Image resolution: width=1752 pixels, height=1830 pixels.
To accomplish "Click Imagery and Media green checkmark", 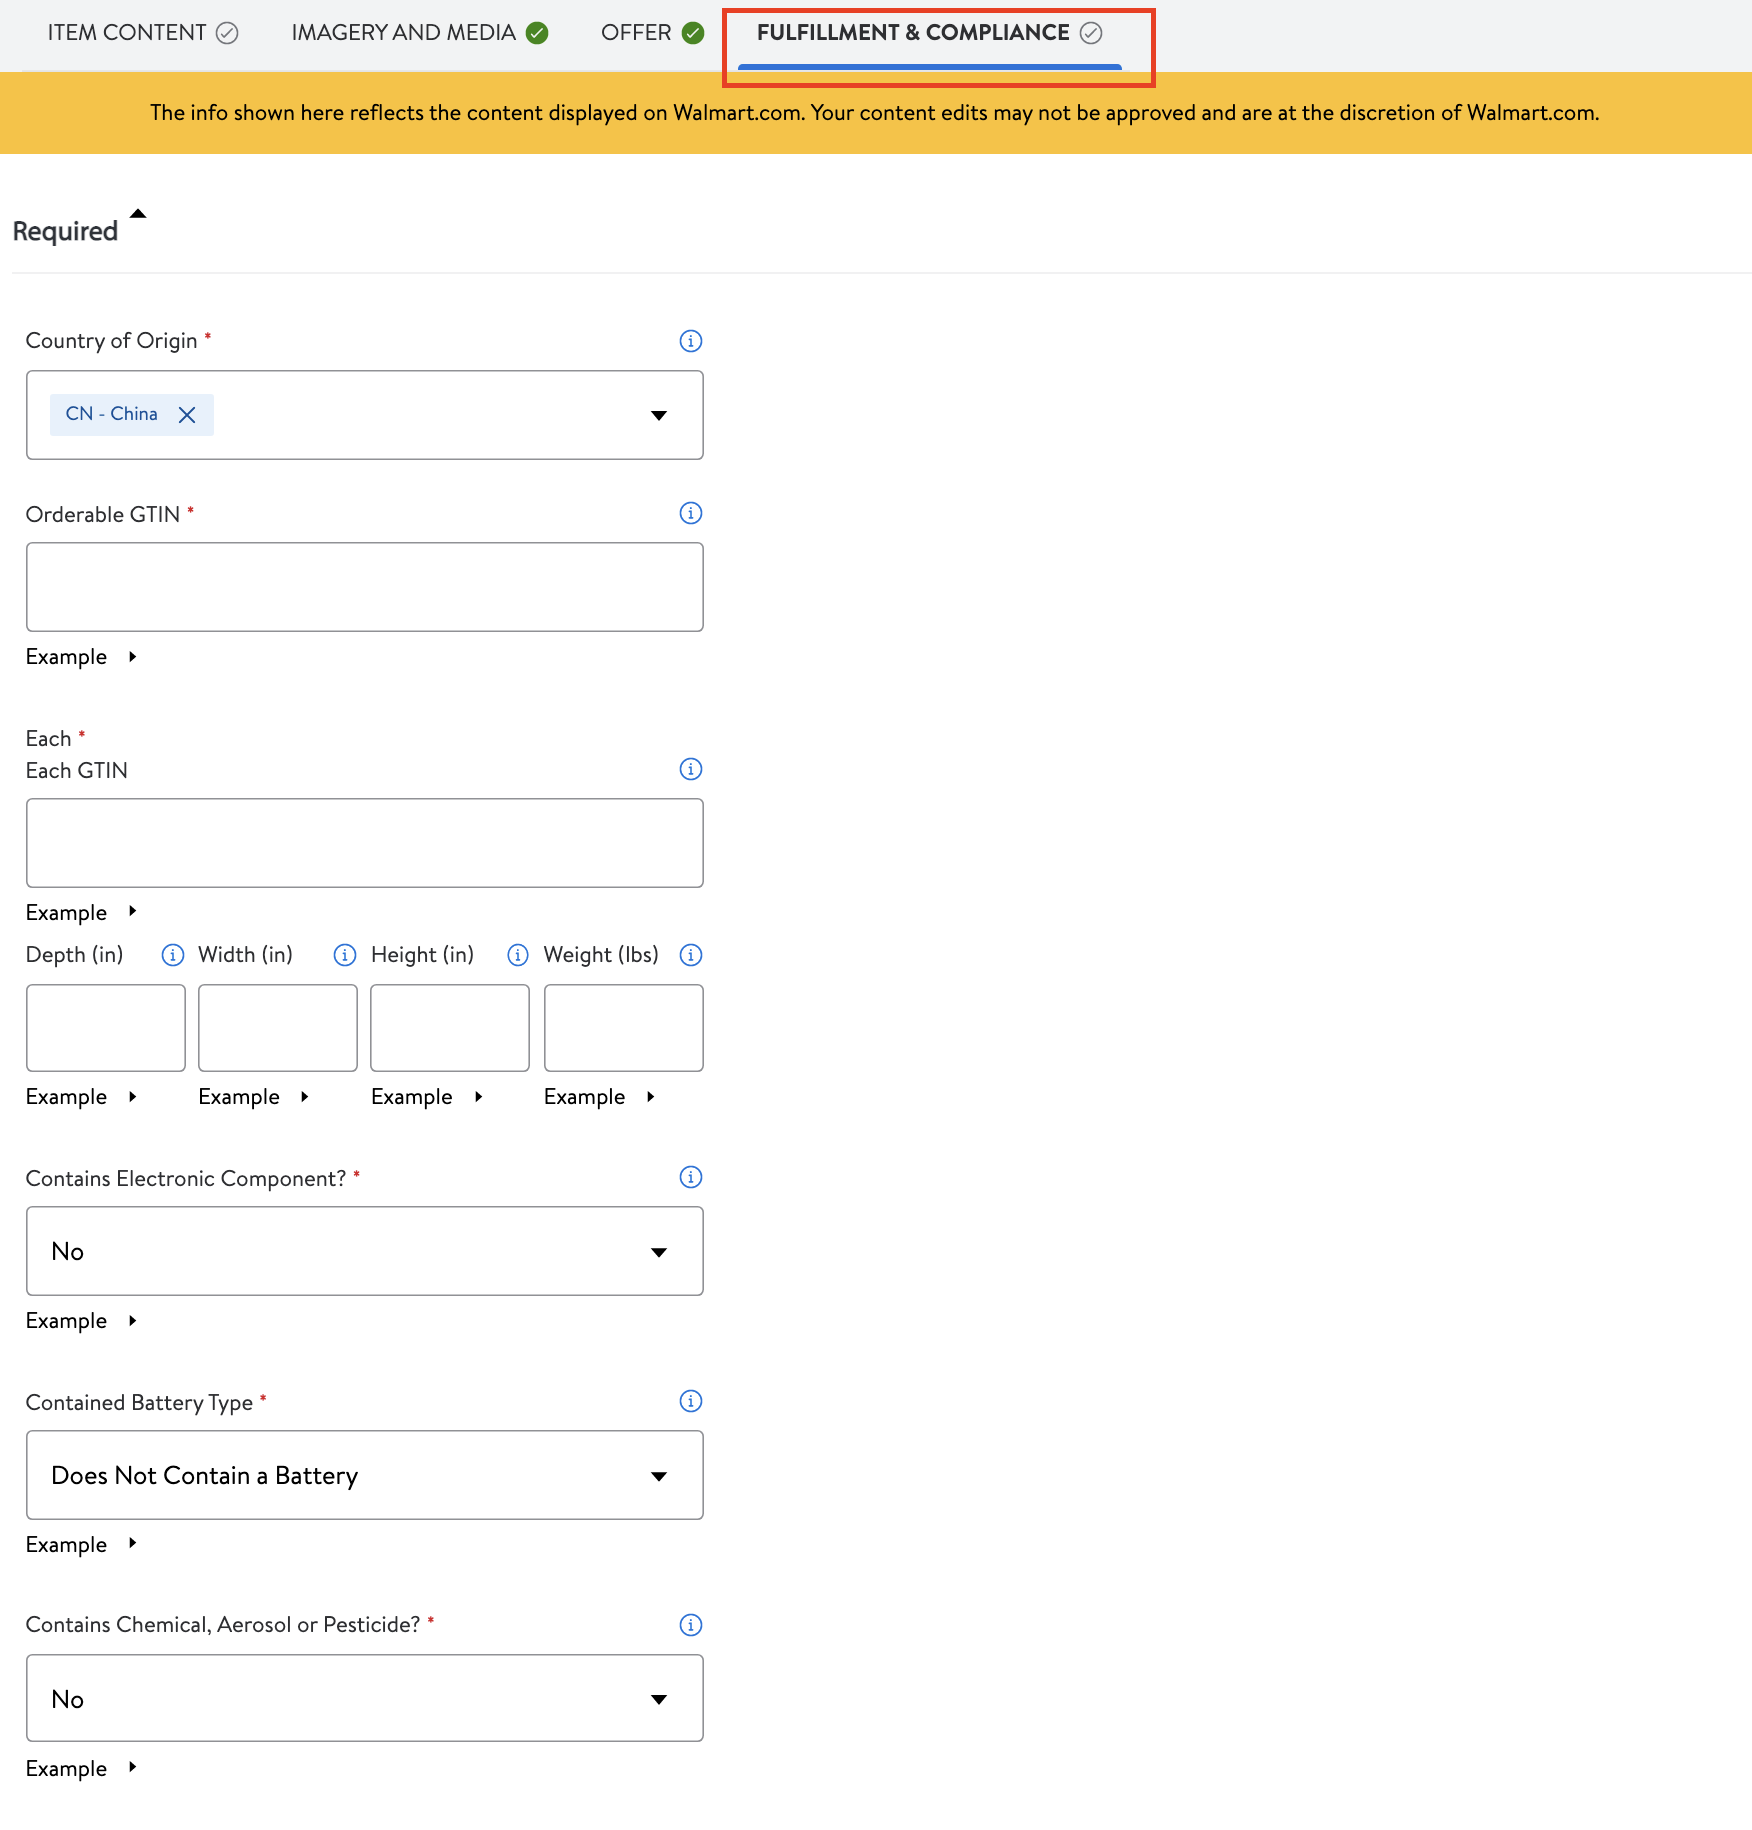I will [537, 33].
